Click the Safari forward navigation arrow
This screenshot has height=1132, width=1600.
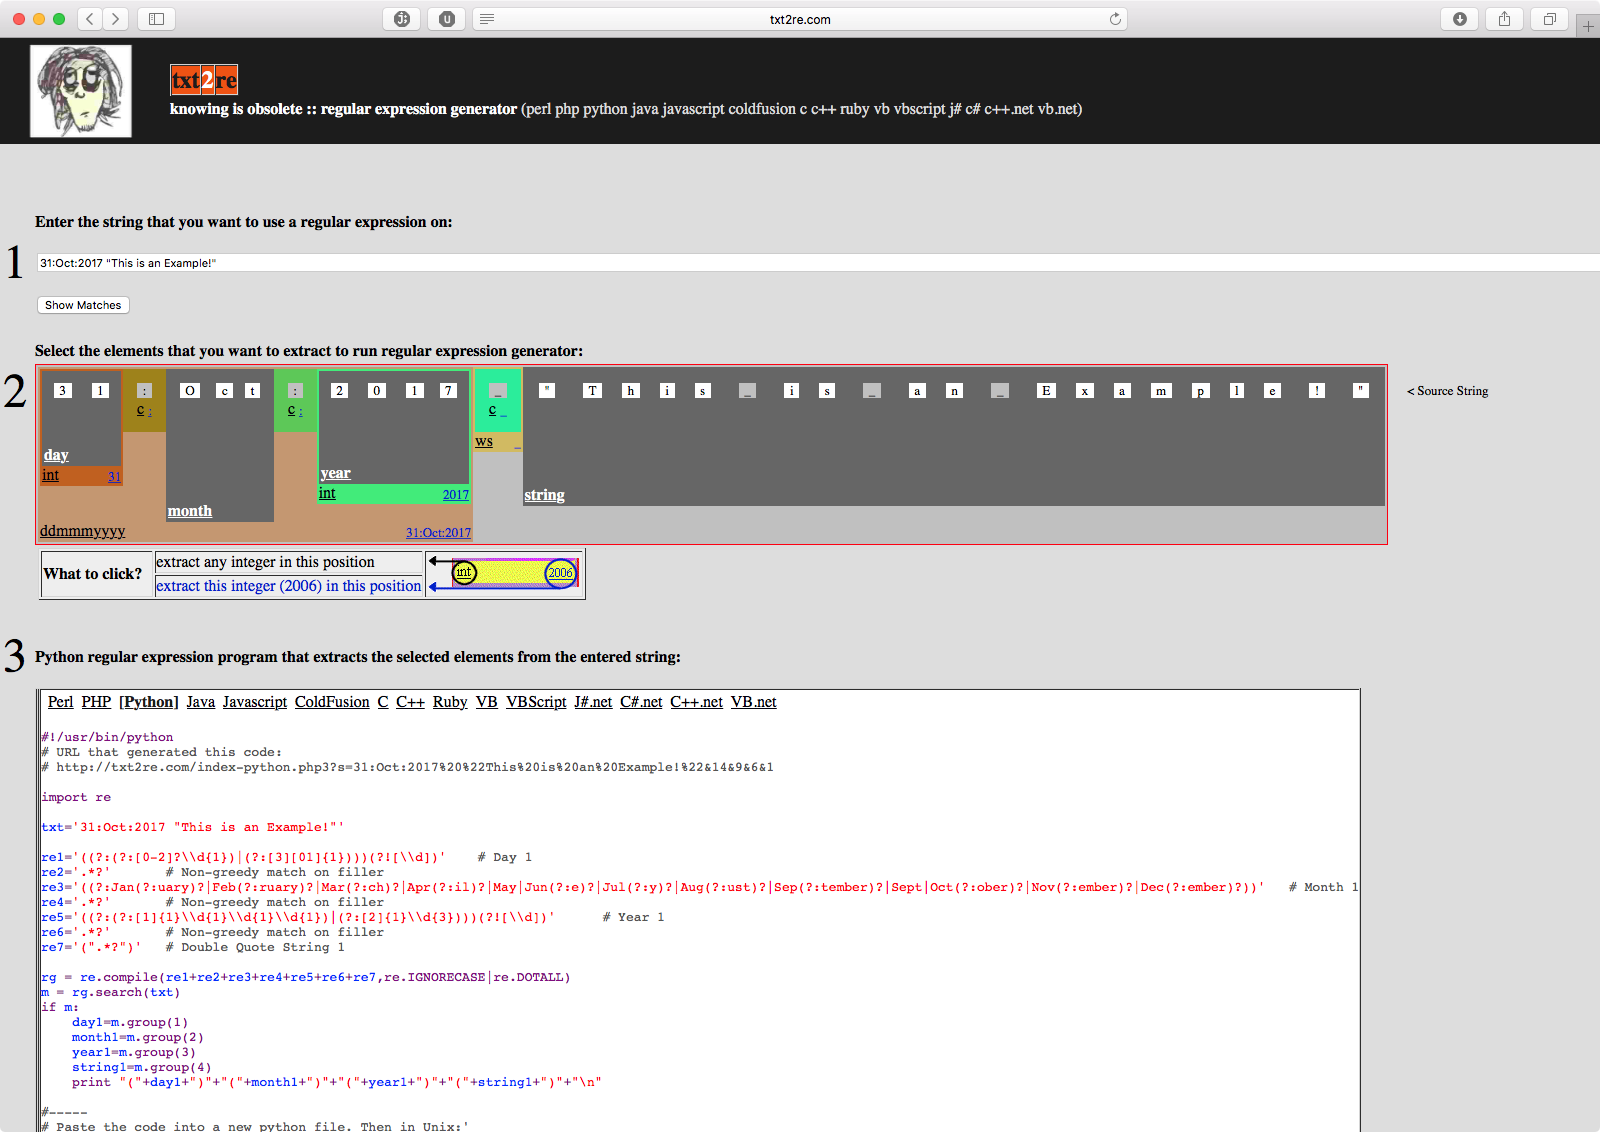116,19
